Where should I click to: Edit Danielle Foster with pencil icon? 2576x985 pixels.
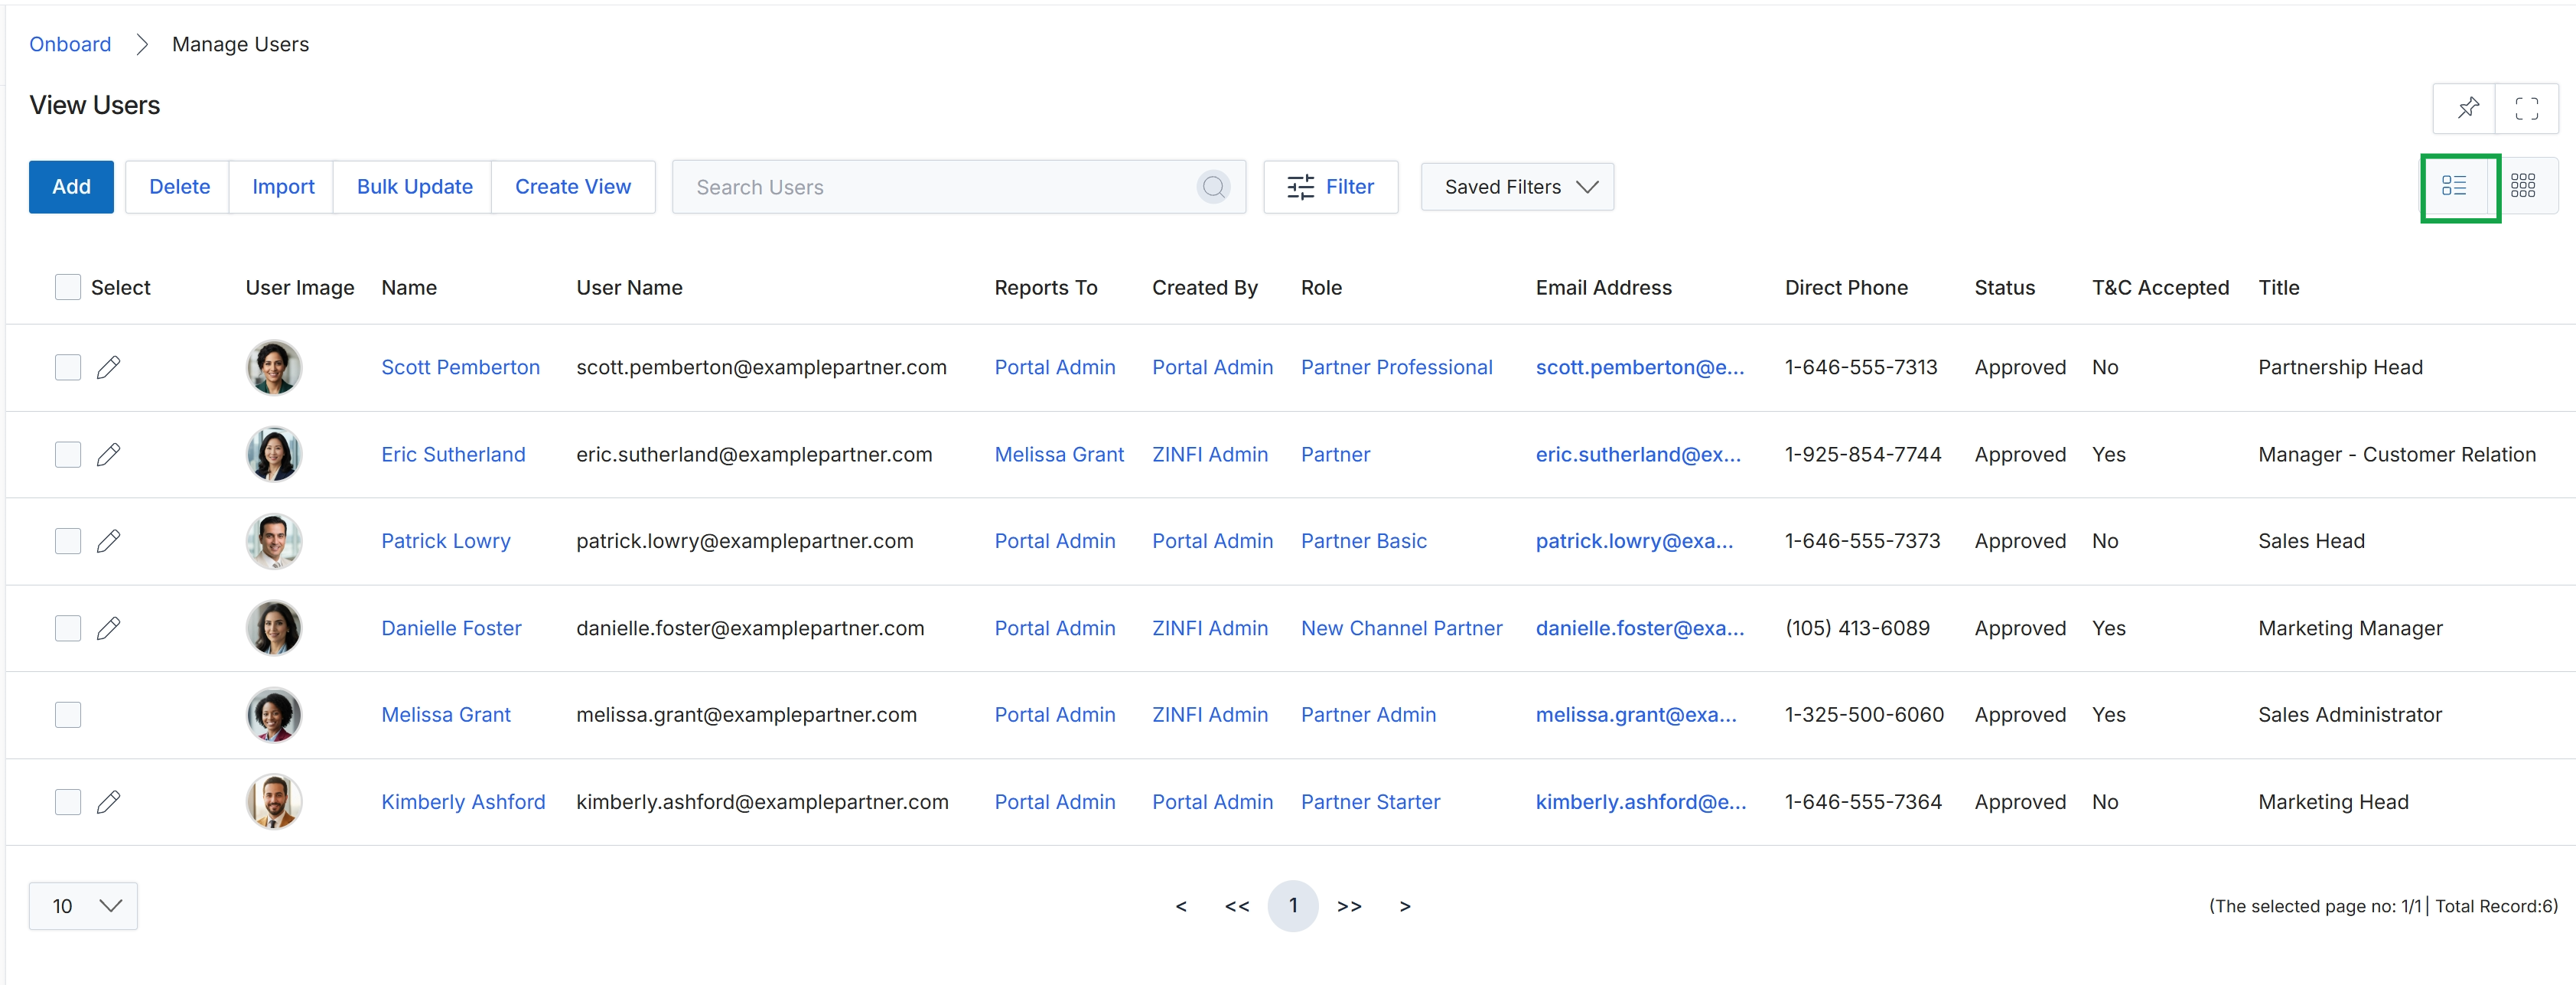tap(108, 628)
